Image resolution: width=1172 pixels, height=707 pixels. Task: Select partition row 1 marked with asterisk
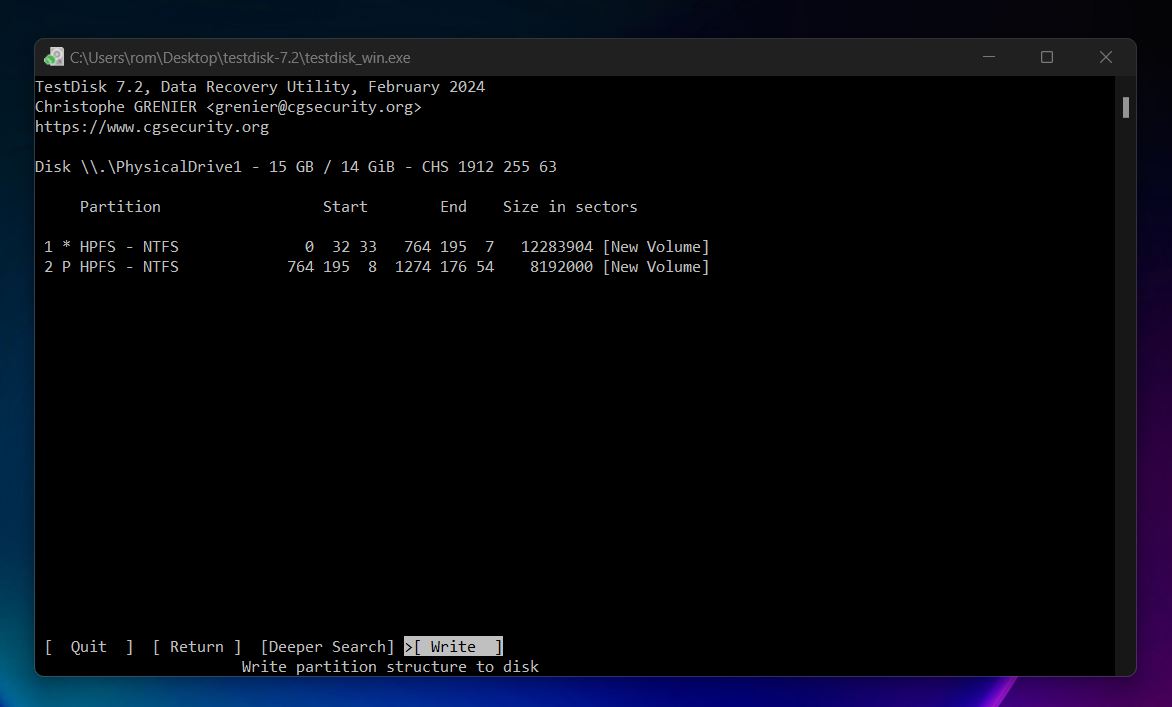(x=377, y=247)
